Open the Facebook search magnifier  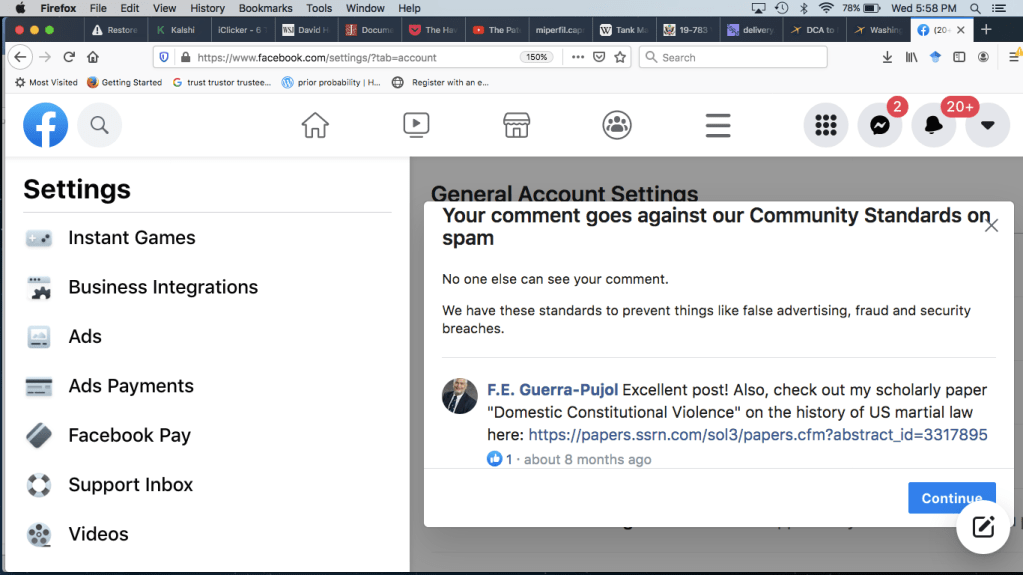point(99,125)
